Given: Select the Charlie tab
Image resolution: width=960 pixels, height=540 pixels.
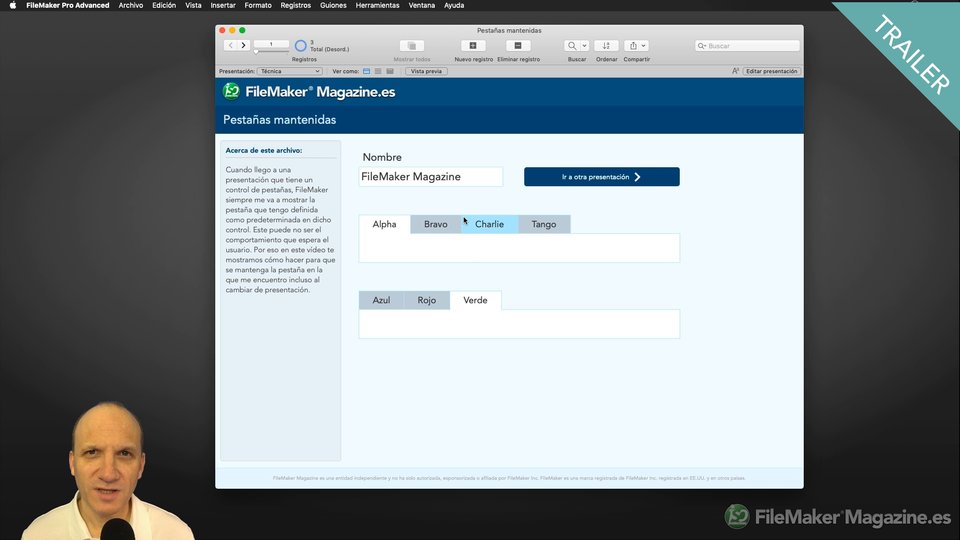Looking at the screenshot, I should pyautogui.click(x=490, y=224).
